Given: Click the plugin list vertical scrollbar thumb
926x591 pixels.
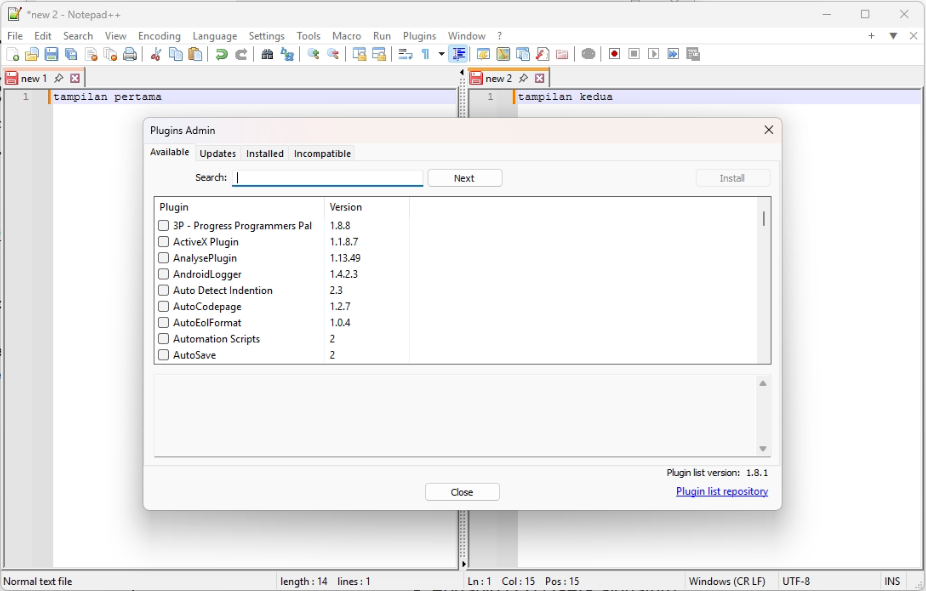Looking at the screenshot, I should point(764,219).
